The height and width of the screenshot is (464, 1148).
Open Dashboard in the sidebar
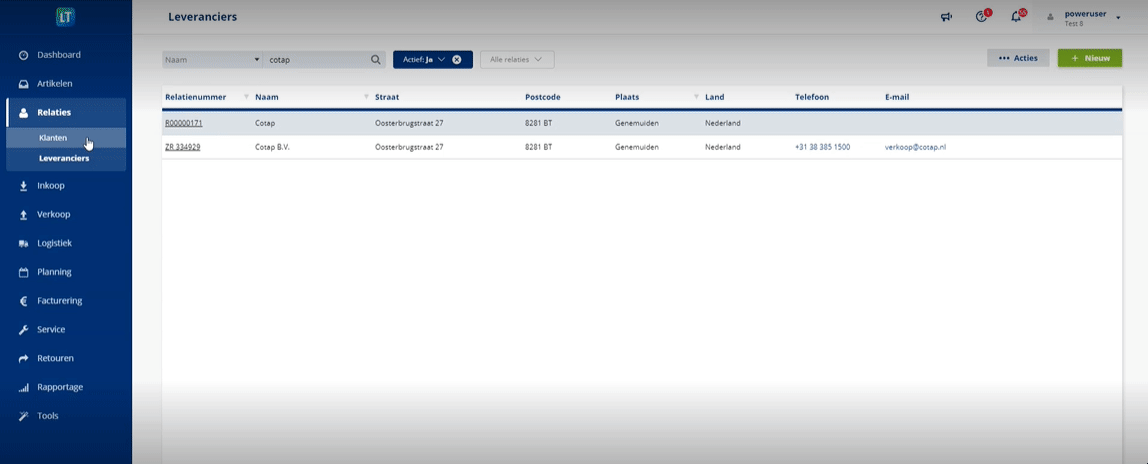click(x=59, y=55)
